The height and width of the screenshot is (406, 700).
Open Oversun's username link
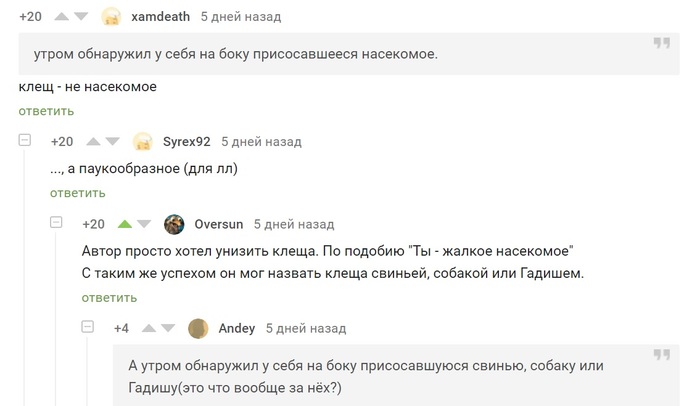[218, 224]
